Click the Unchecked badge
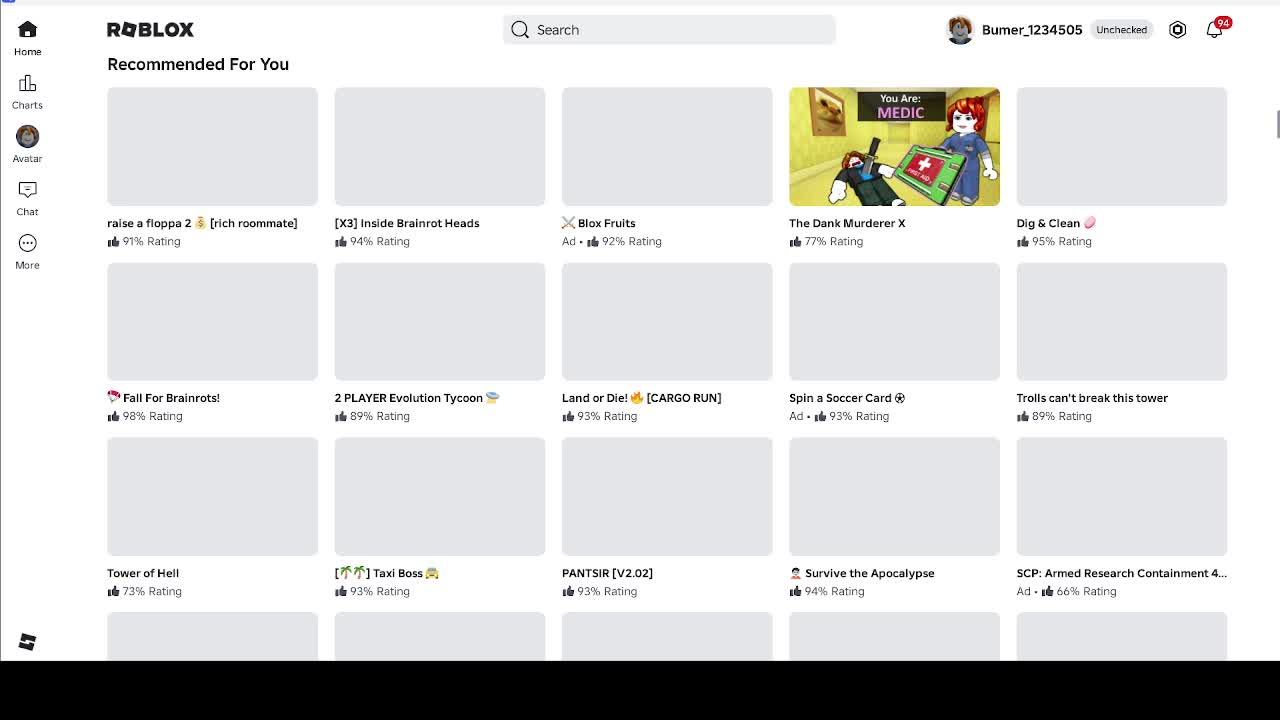The height and width of the screenshot is (720, 1280). pos(1121,30)
